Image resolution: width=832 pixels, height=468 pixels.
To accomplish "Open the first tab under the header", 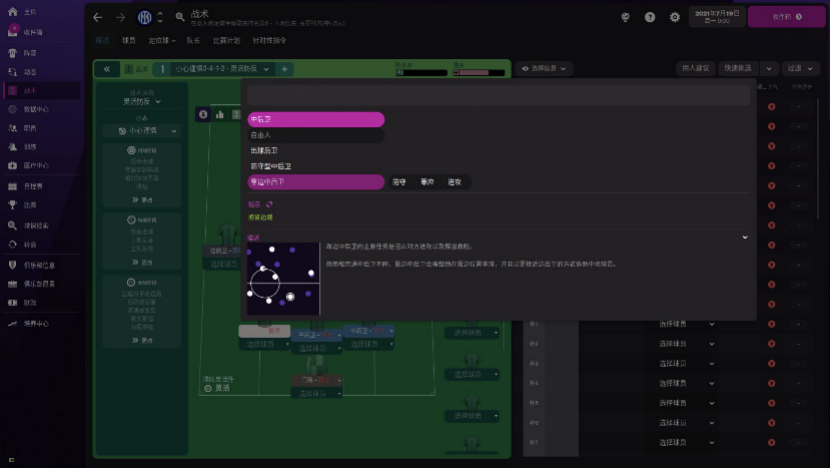I will point(102,40).
